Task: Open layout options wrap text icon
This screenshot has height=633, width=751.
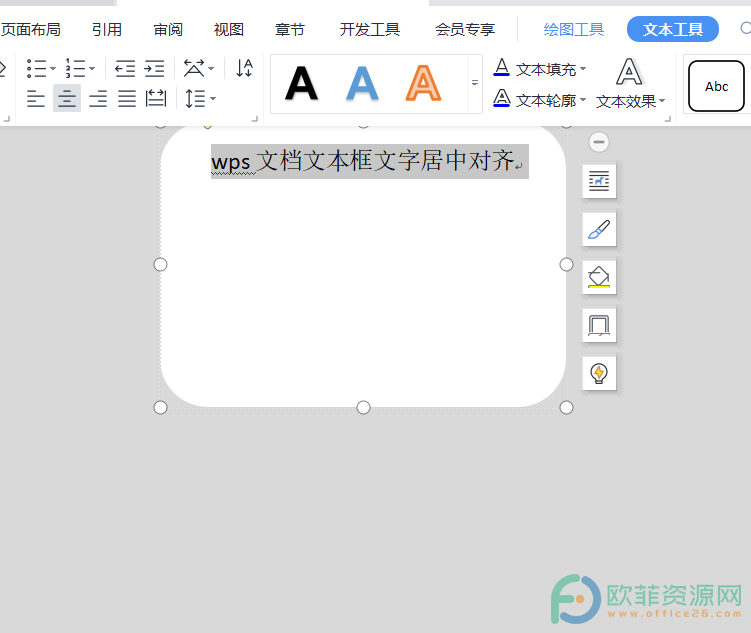Action: (x=599, y=181)
